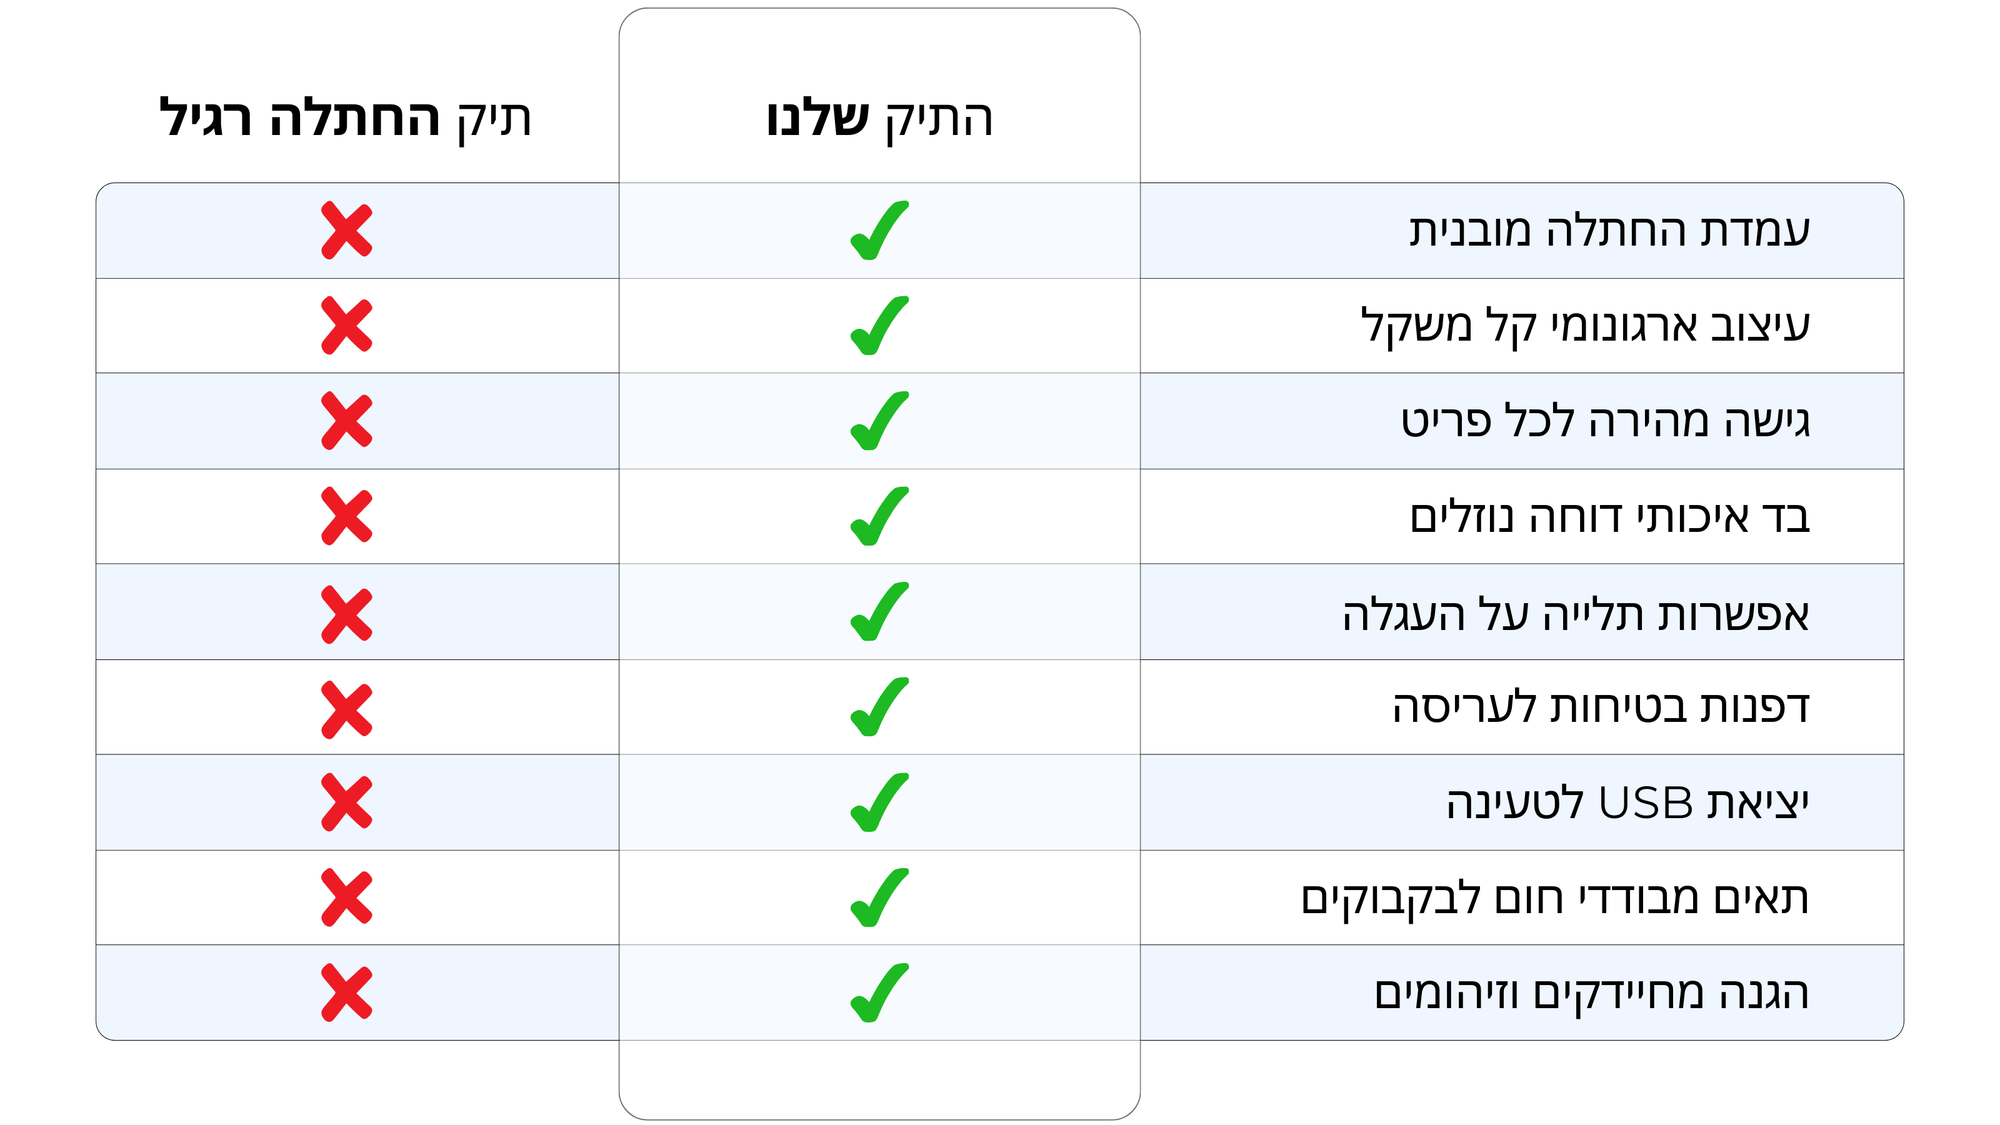Select the green checkmark for דפנות בטיחות לעריסה

click(x=879, y=707)
